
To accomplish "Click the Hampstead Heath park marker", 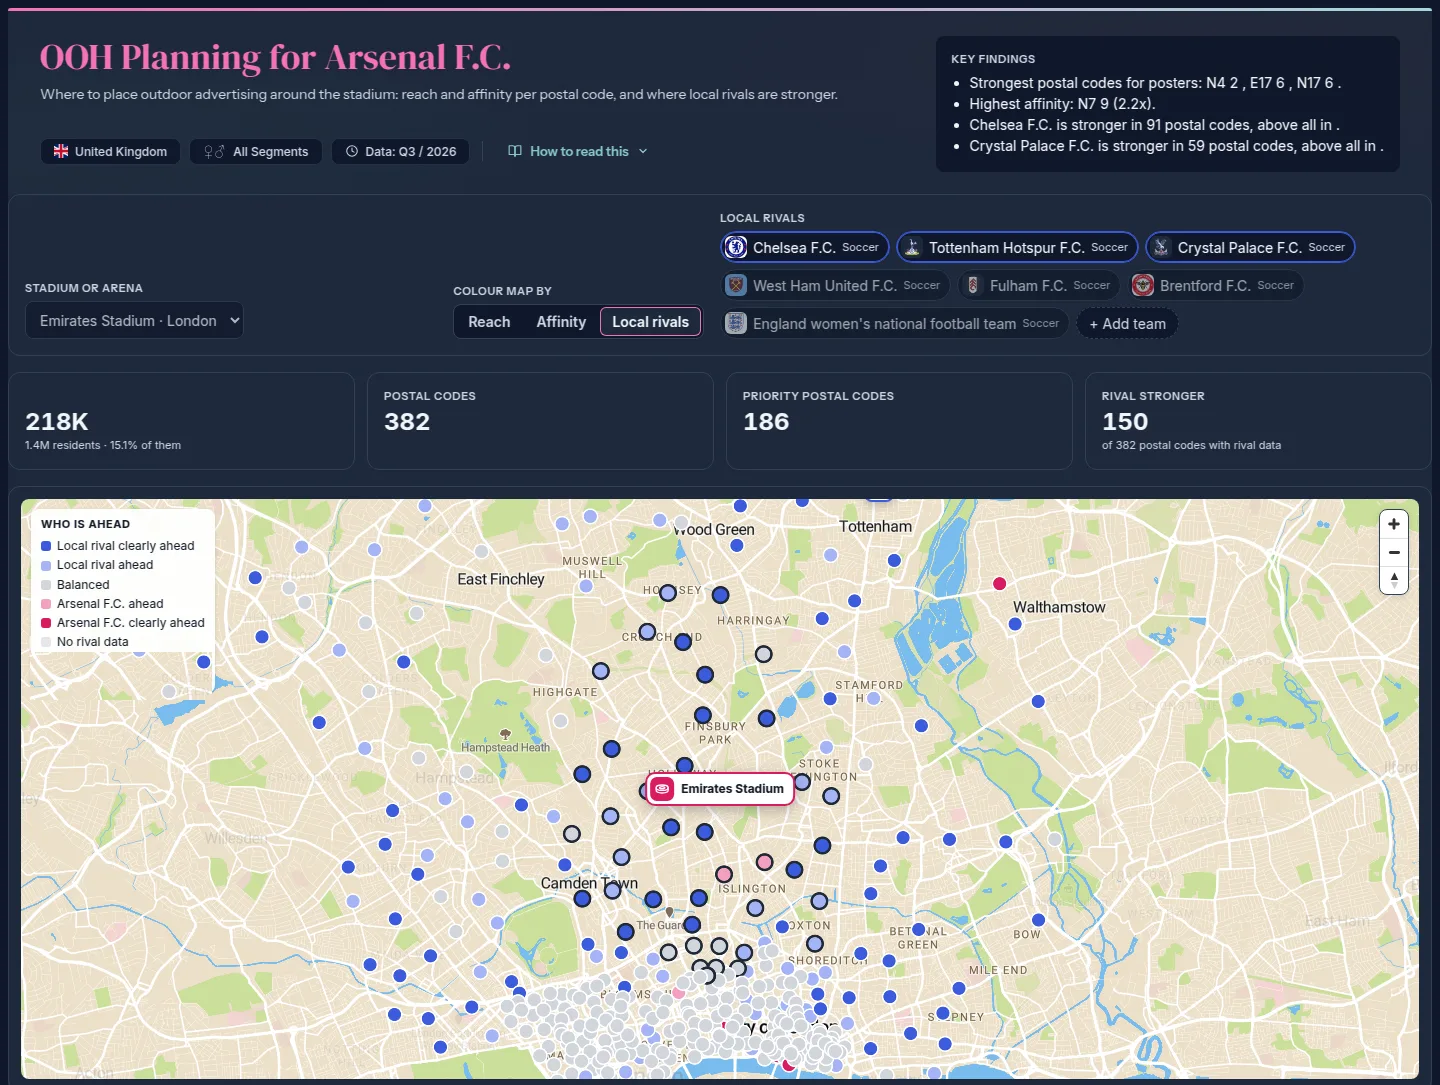I will (x=505, y=734).
